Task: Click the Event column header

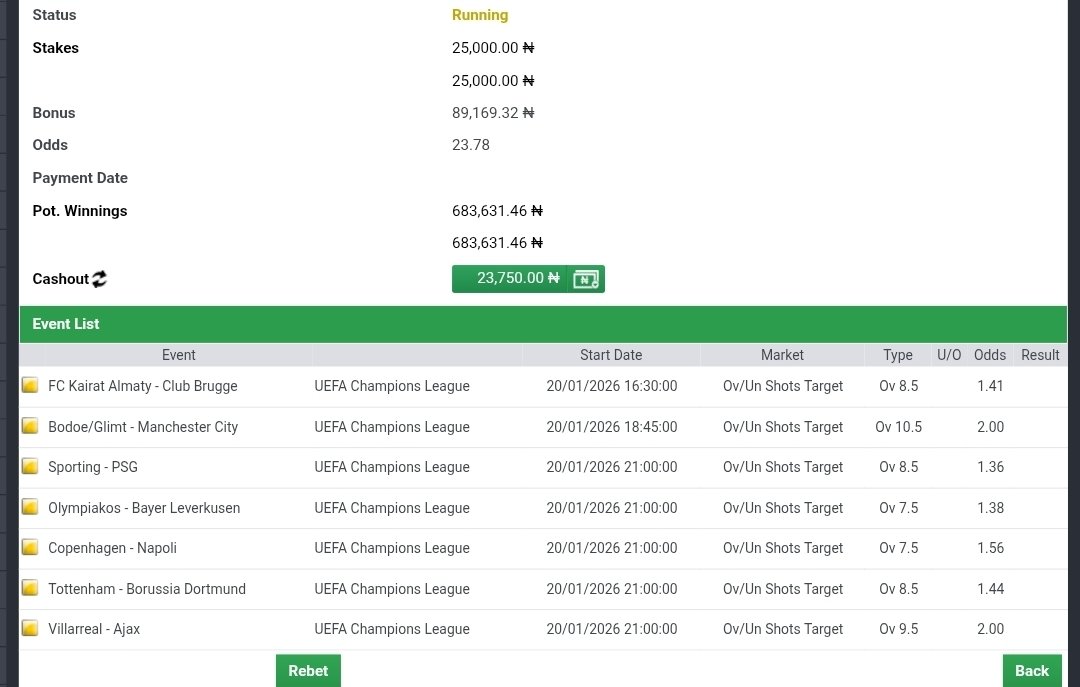Action: (178, 355)
